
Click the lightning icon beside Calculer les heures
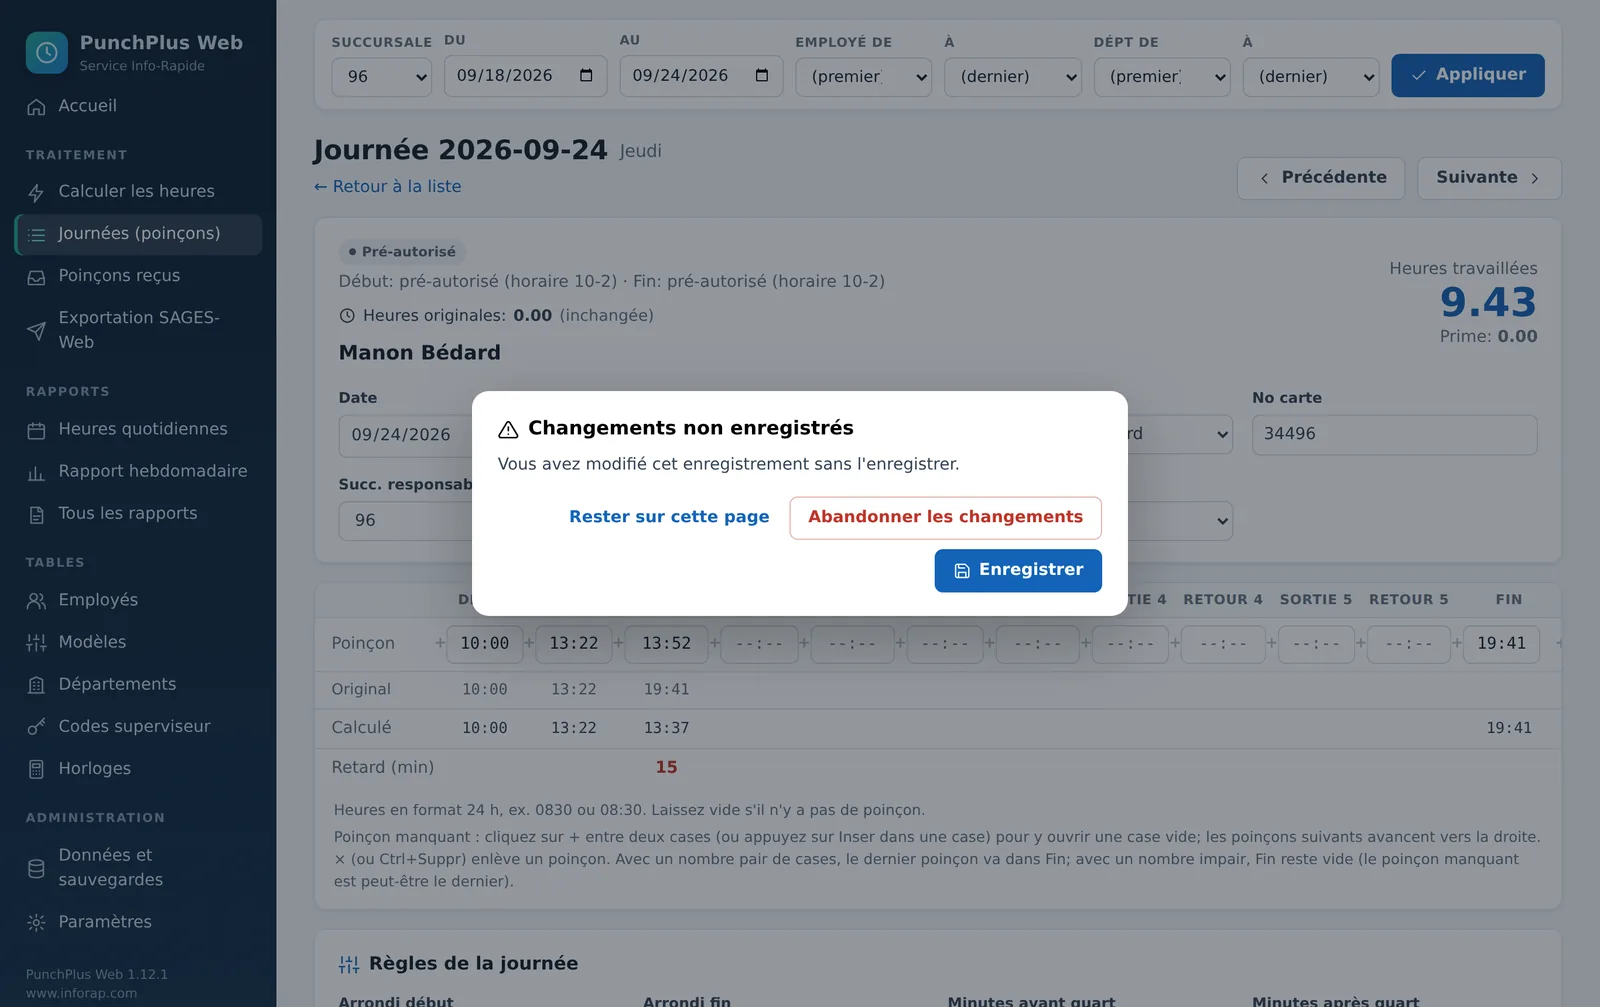pos(36,192)
